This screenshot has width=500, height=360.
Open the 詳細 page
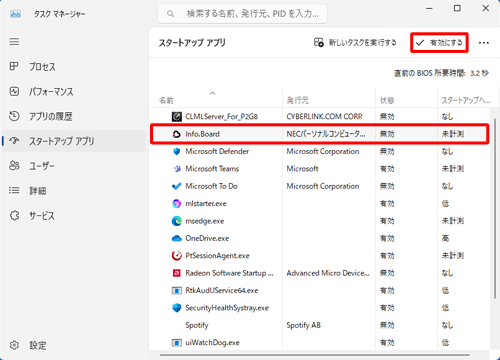coord(73,191)
